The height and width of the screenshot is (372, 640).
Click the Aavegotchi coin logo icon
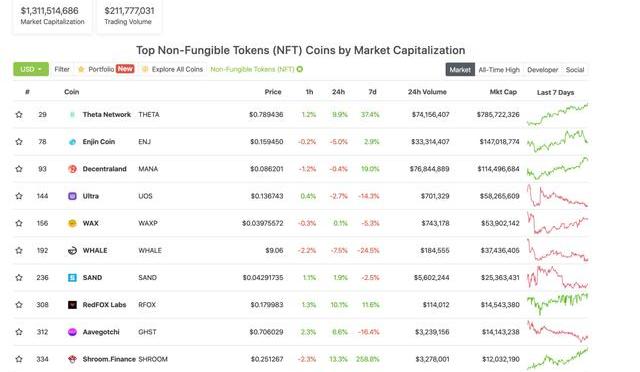click(72, 332)
